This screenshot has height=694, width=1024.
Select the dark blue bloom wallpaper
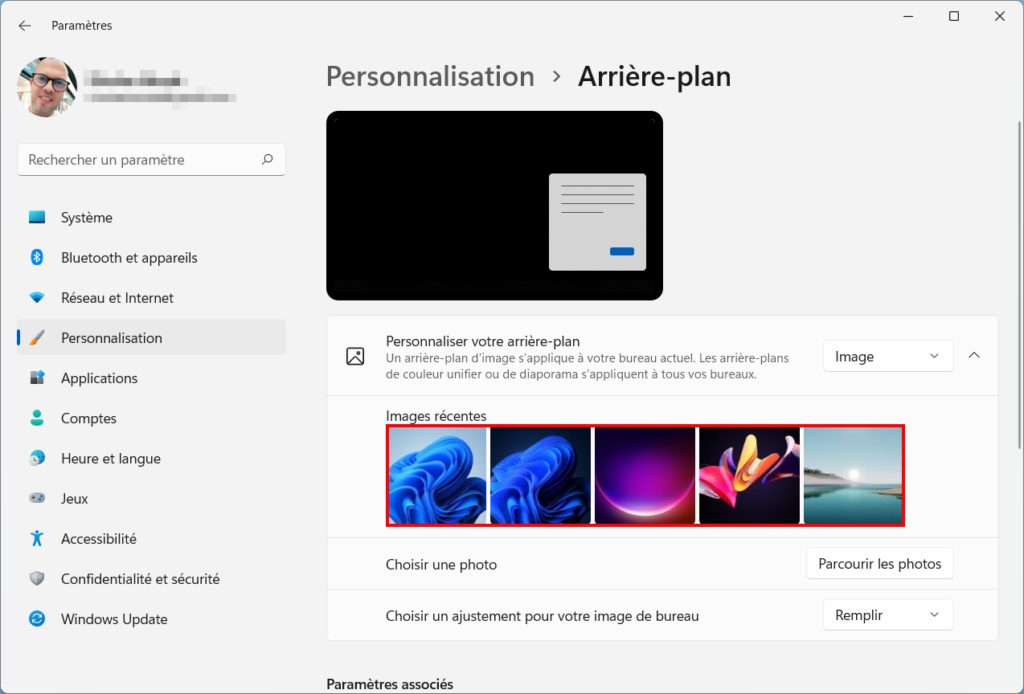pyautogui.click(x=541, y=475)
